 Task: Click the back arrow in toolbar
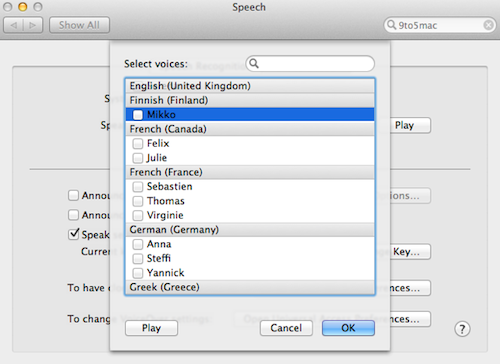tap(14, 25)
